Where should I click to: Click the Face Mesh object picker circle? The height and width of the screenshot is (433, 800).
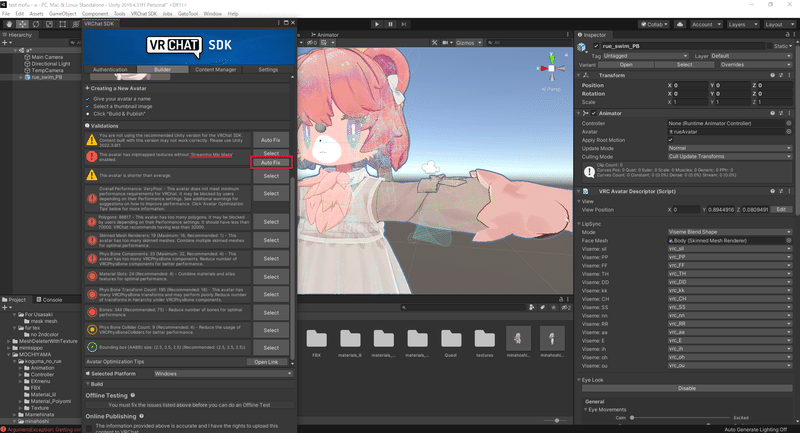pos(788,240)
